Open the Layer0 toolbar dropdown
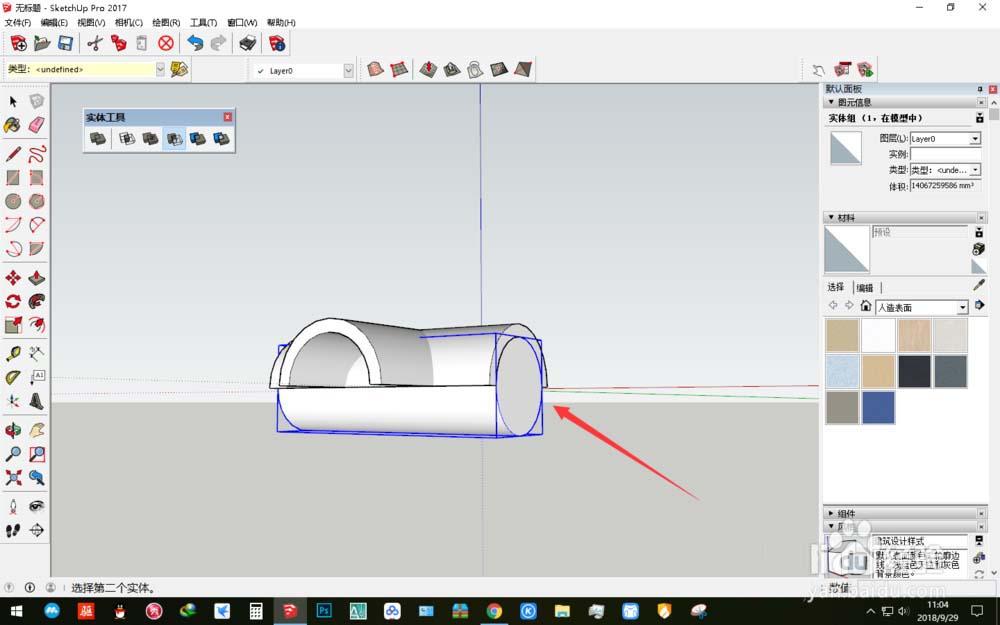1000x625 pixels. point(348,70)
